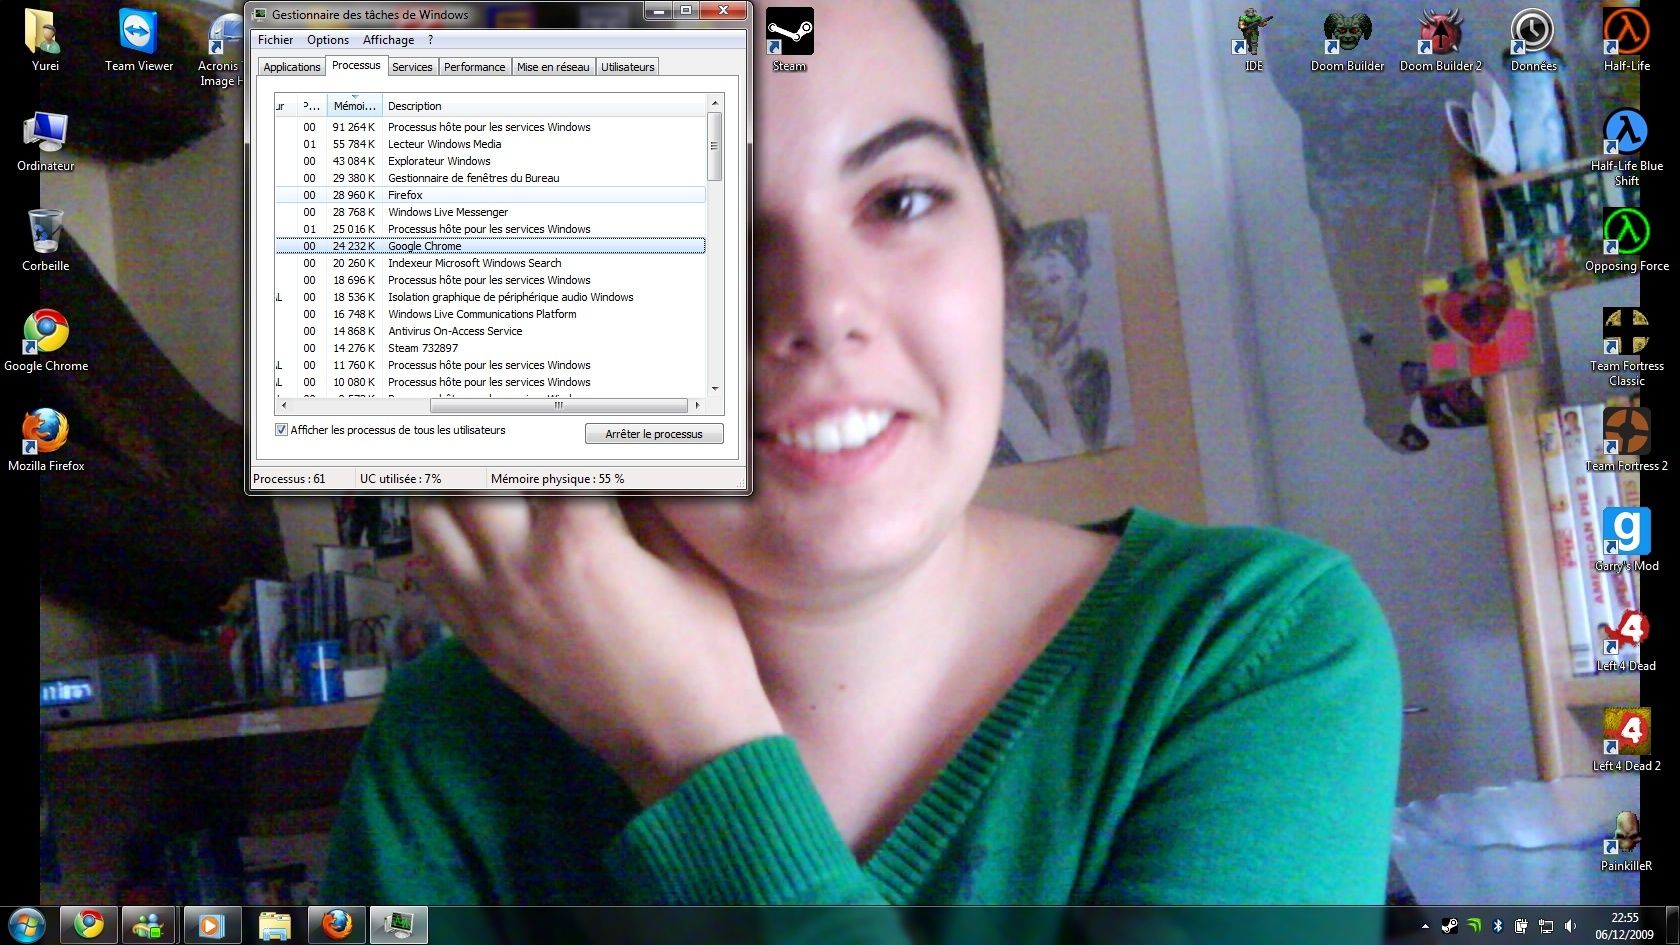Open the Doom Builder shortcut
This screenshot has width=1680, height=945.
pyautogui.click(x=1347, y=40)
